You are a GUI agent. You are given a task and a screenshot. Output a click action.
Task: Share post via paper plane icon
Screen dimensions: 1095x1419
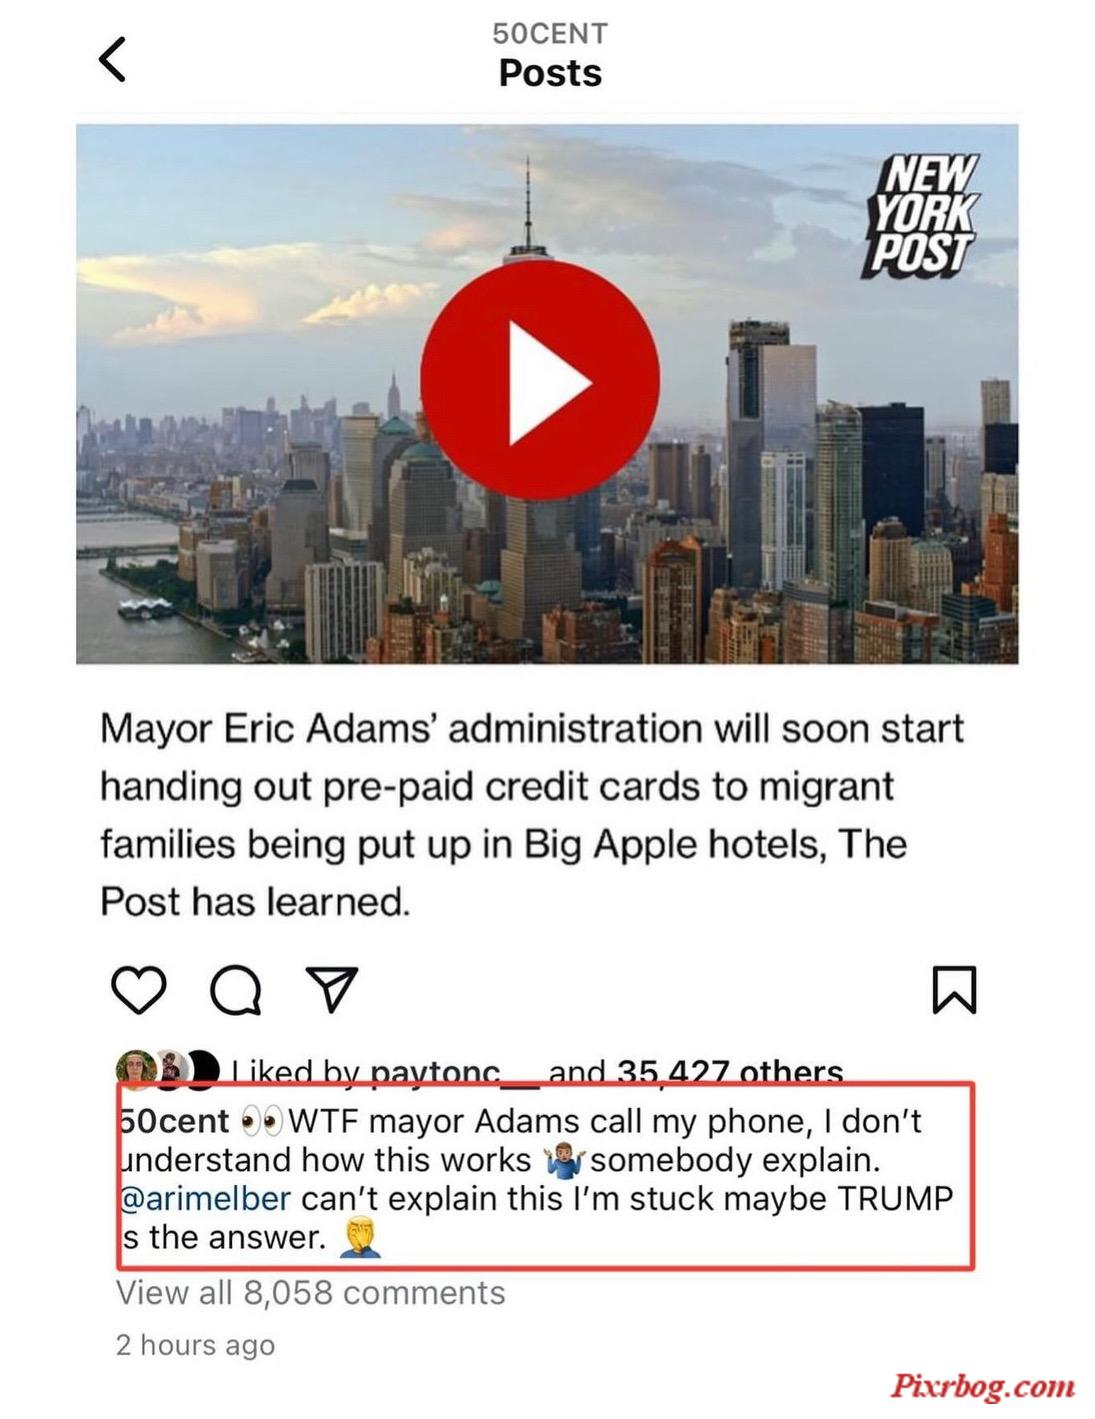pyautogui.click(x=331, y=989)
